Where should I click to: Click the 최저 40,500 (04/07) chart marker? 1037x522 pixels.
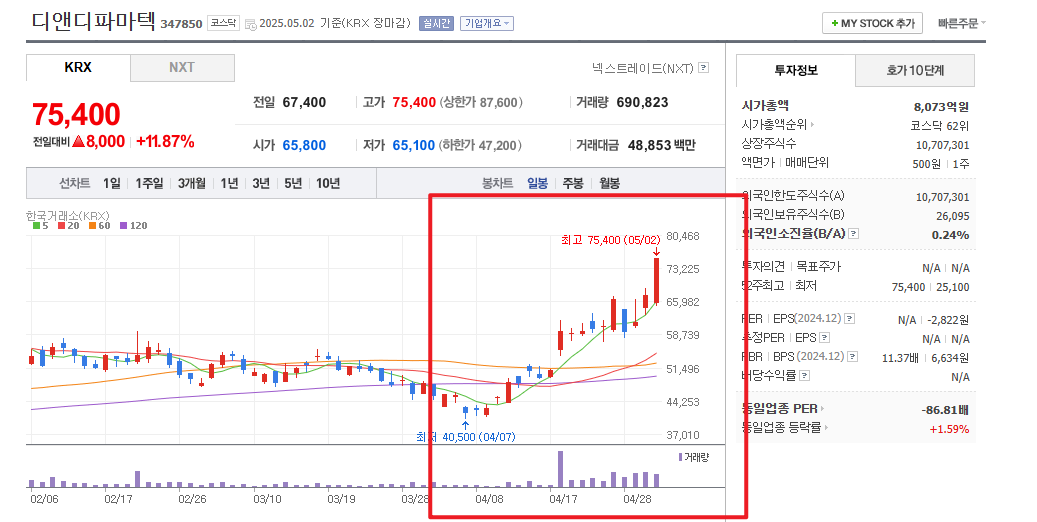point(466,437)
